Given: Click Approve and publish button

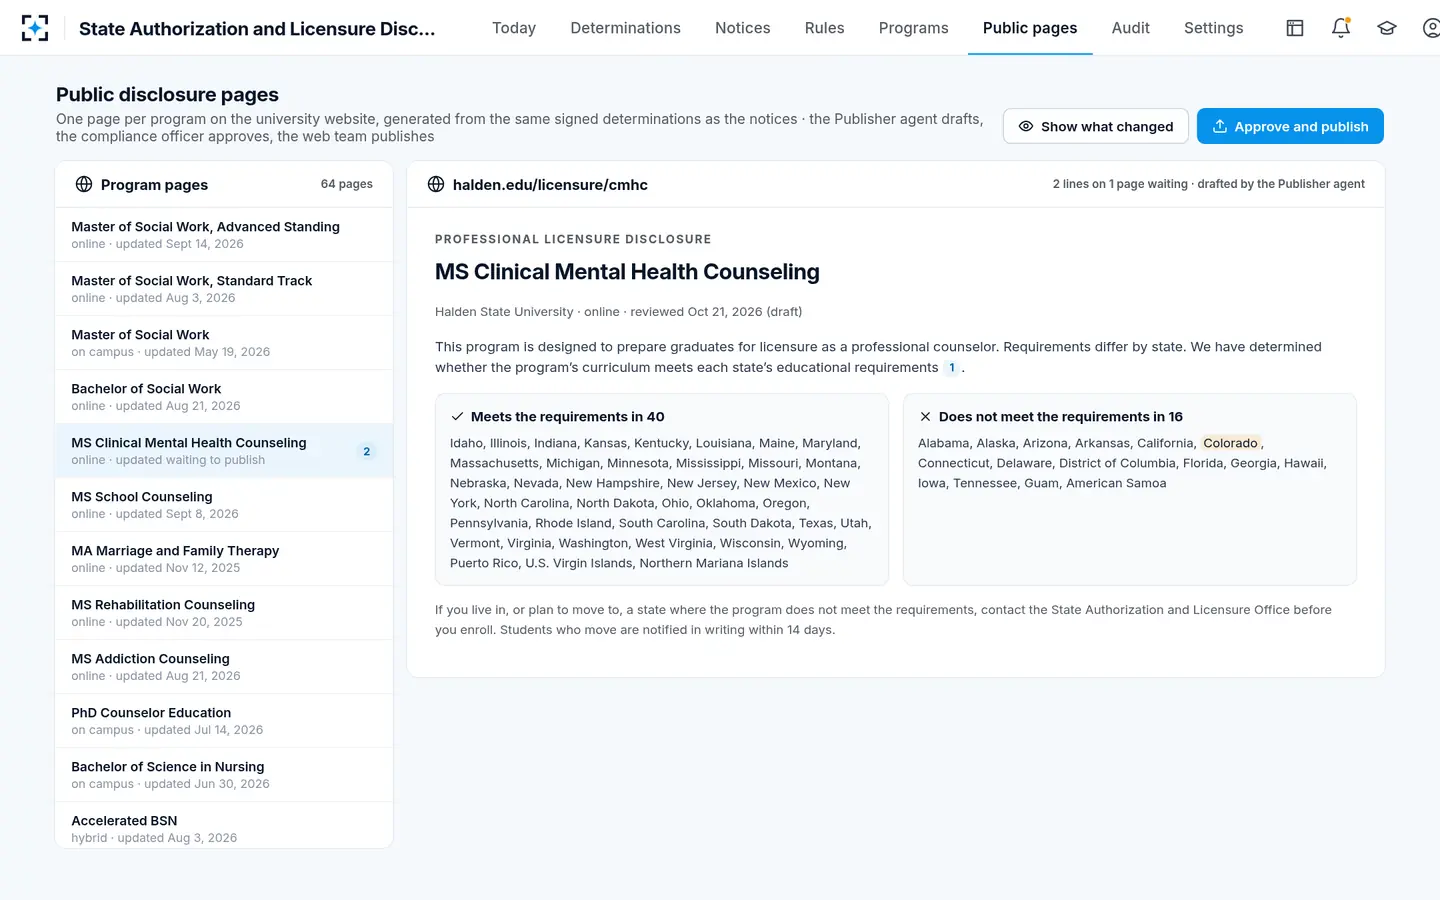Looking at the screenshot, I should point(1290,126).
